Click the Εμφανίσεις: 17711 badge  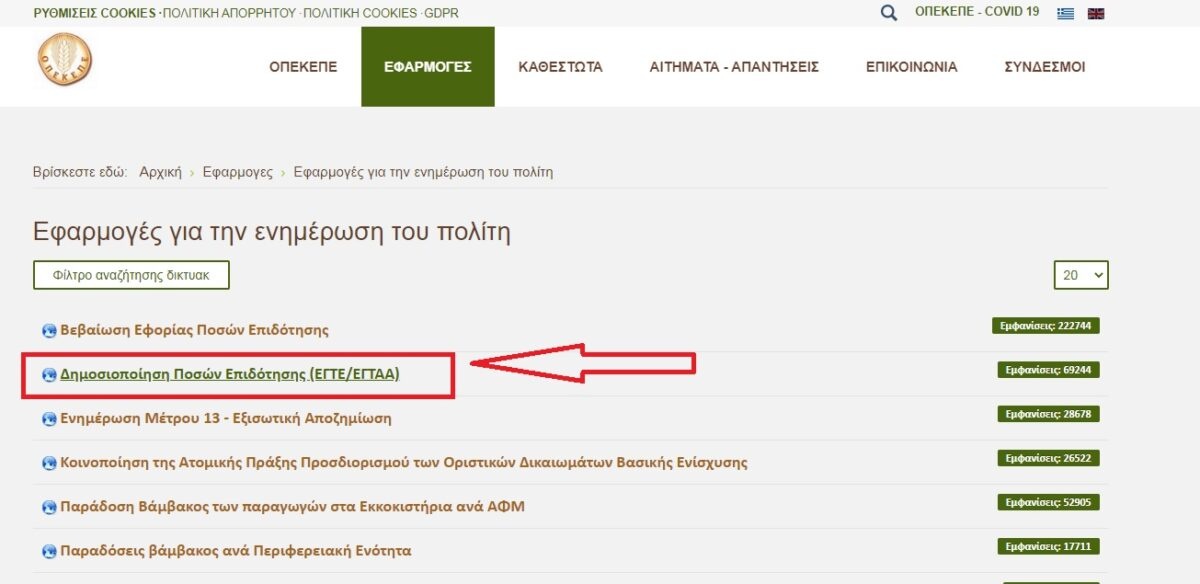pyautogui.click(x=1048, y=546)
